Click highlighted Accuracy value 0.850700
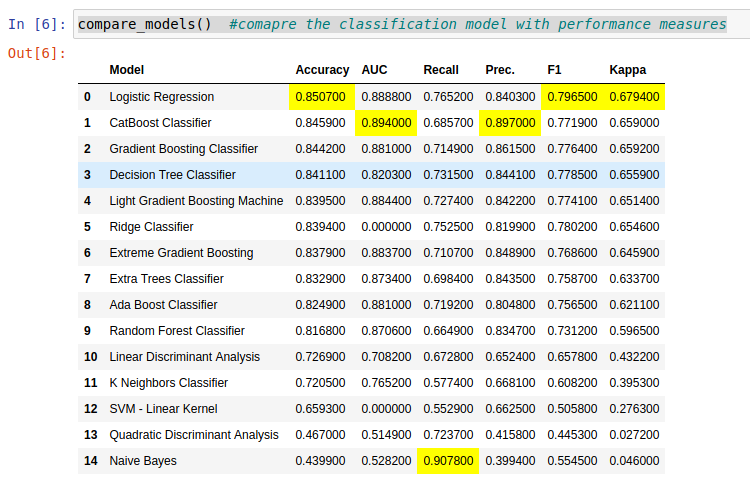Viewport: 750px width, 486px height. click(322, 97)
